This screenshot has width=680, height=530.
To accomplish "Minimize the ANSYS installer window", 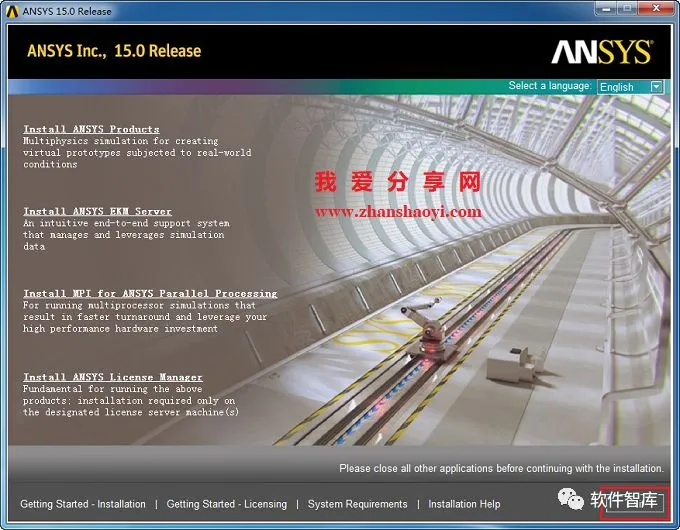I will (606, 8).
